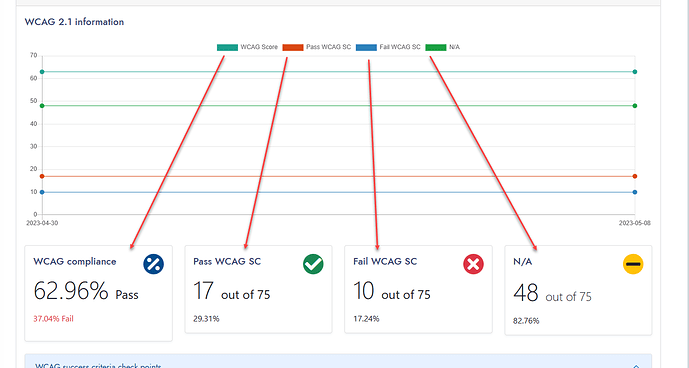The width and height of the screenshot is (689, 368).
Task: Click the red X icon on Fail WCAG SC card
Action: tap(473, 264)
